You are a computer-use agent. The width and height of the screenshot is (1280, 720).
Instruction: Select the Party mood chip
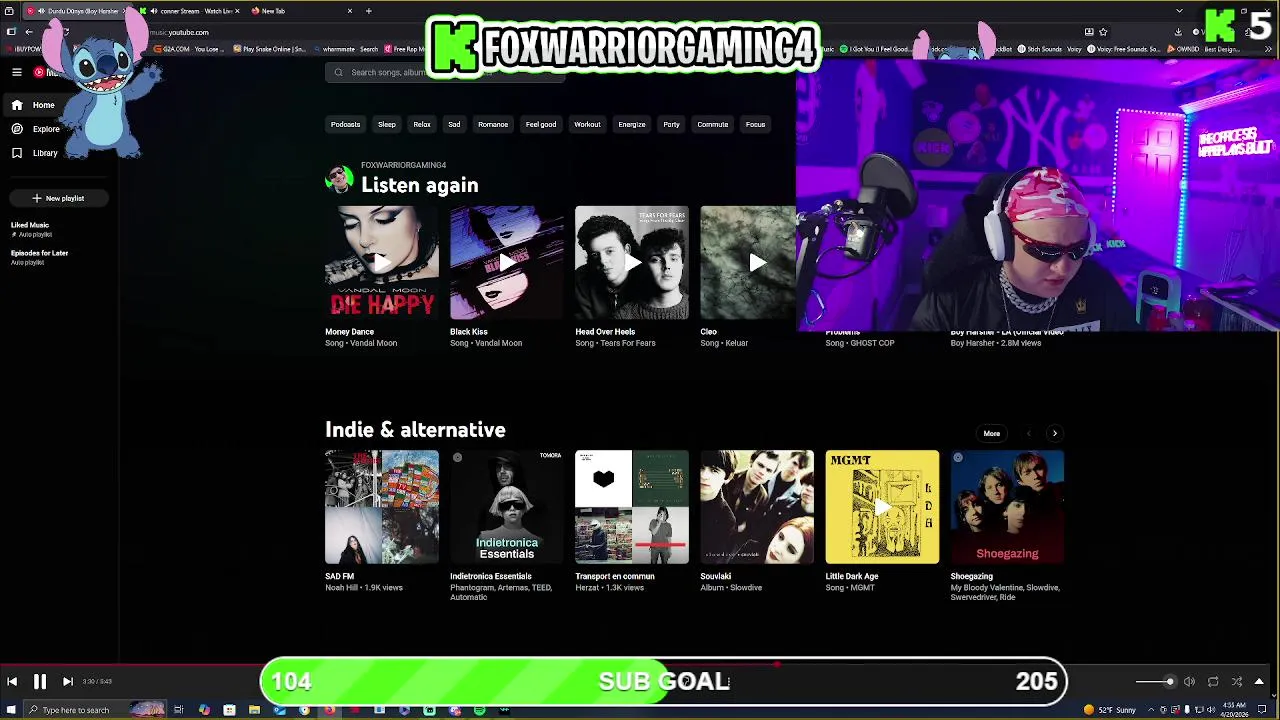click(671, 124)
